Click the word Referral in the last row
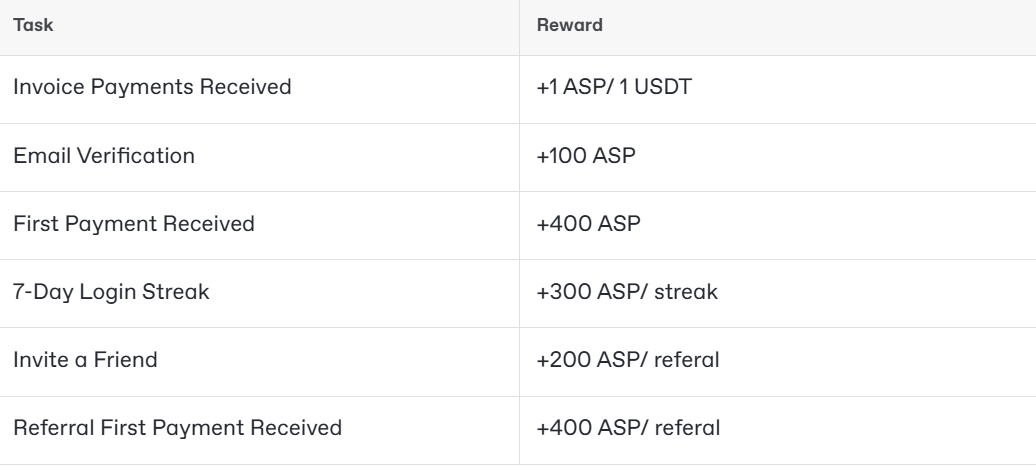This screenshot has width=1036, height=466. click(x=48, y=428)
